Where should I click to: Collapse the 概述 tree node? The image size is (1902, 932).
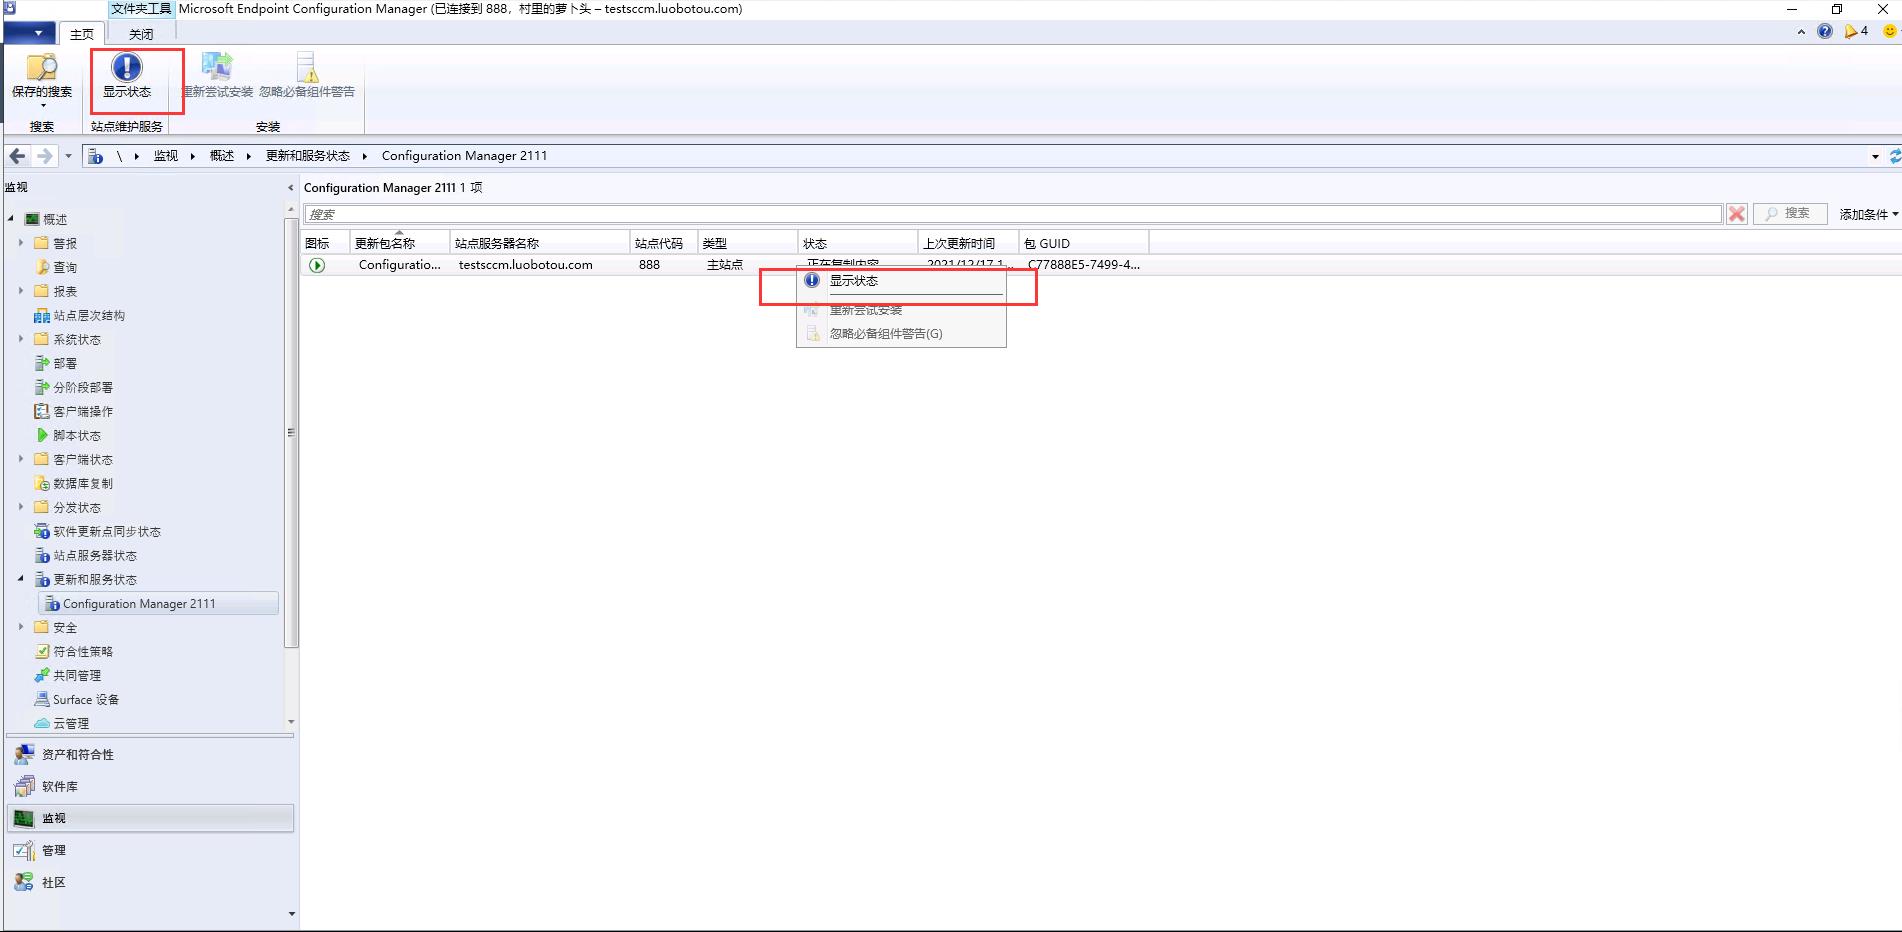click(11, 219)
